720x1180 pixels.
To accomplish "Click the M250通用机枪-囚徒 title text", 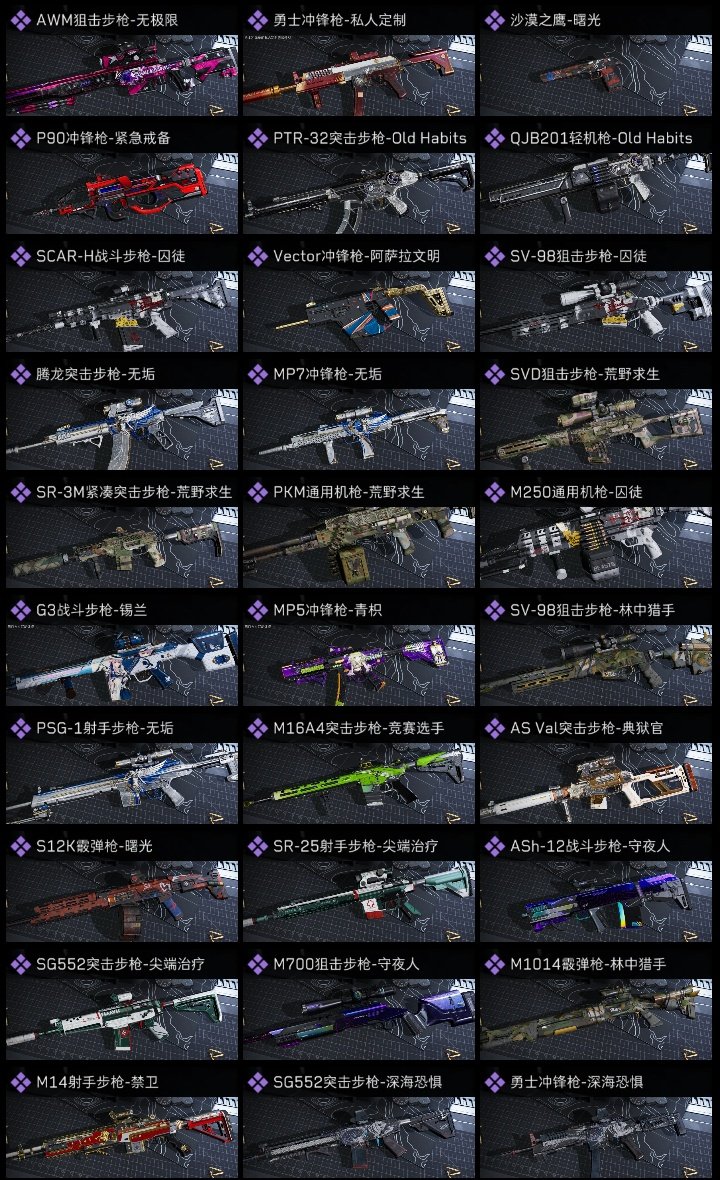I will pos(576,492).
